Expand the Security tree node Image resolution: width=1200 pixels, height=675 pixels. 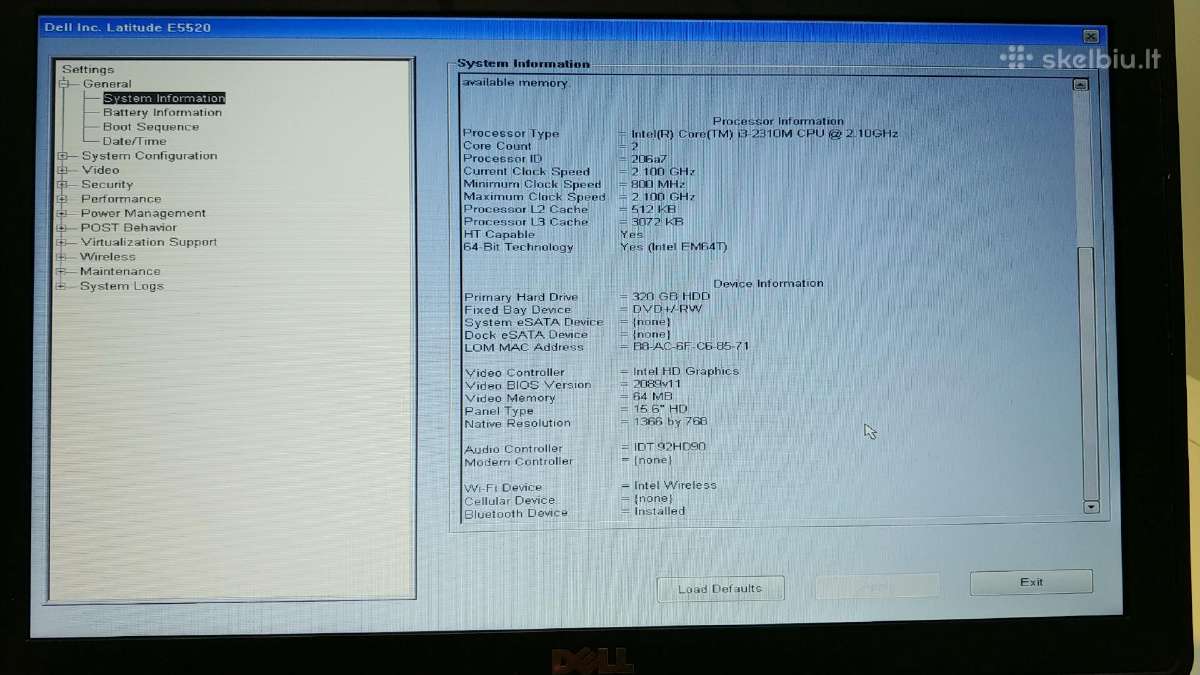(62, 184)
